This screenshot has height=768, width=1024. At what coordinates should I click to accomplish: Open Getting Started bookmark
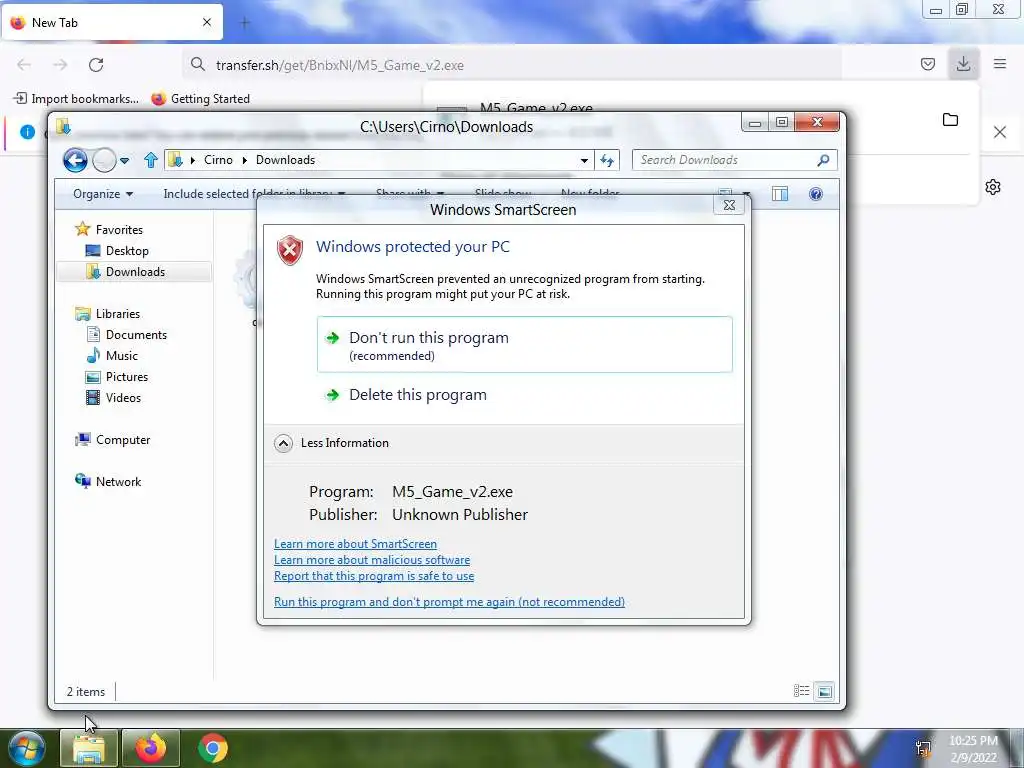tap(200, 99)
